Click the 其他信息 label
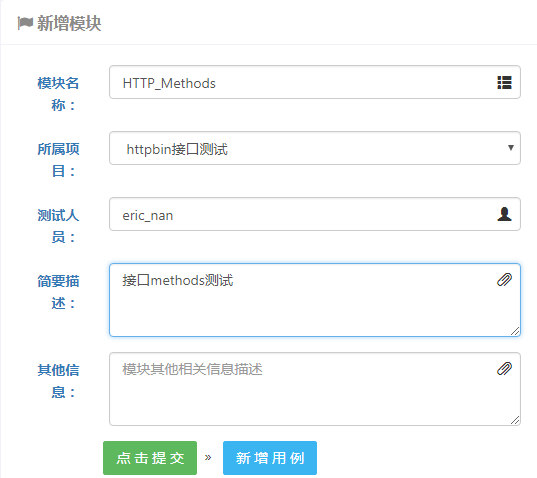The image size is (537, 478). point(58,381)
